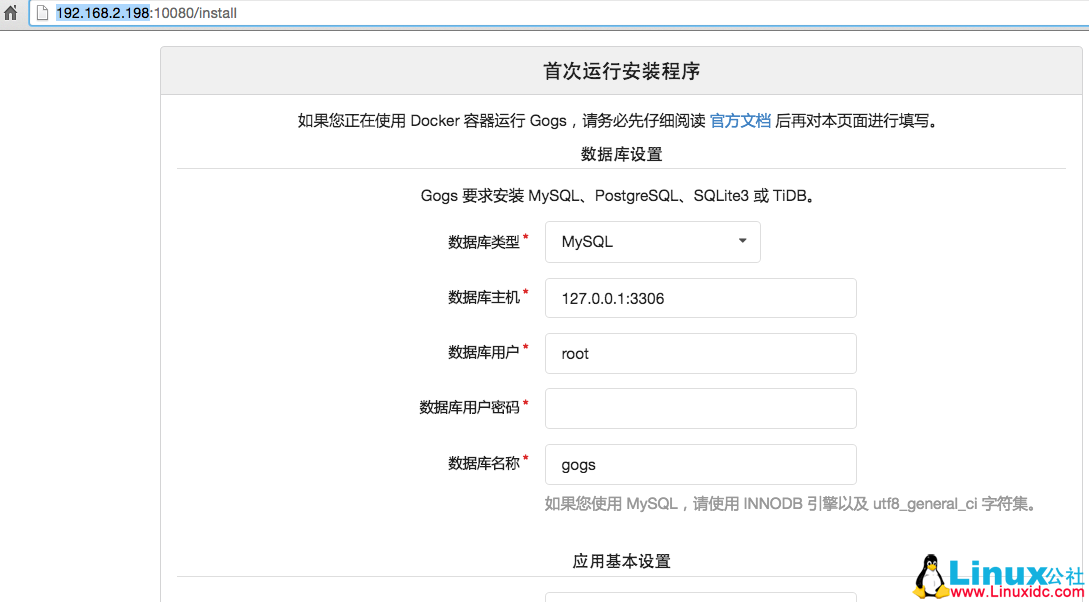
Task: Select the 数据库名称 field containing gogs
Action: pyautogui.click(x=700, y=464)
